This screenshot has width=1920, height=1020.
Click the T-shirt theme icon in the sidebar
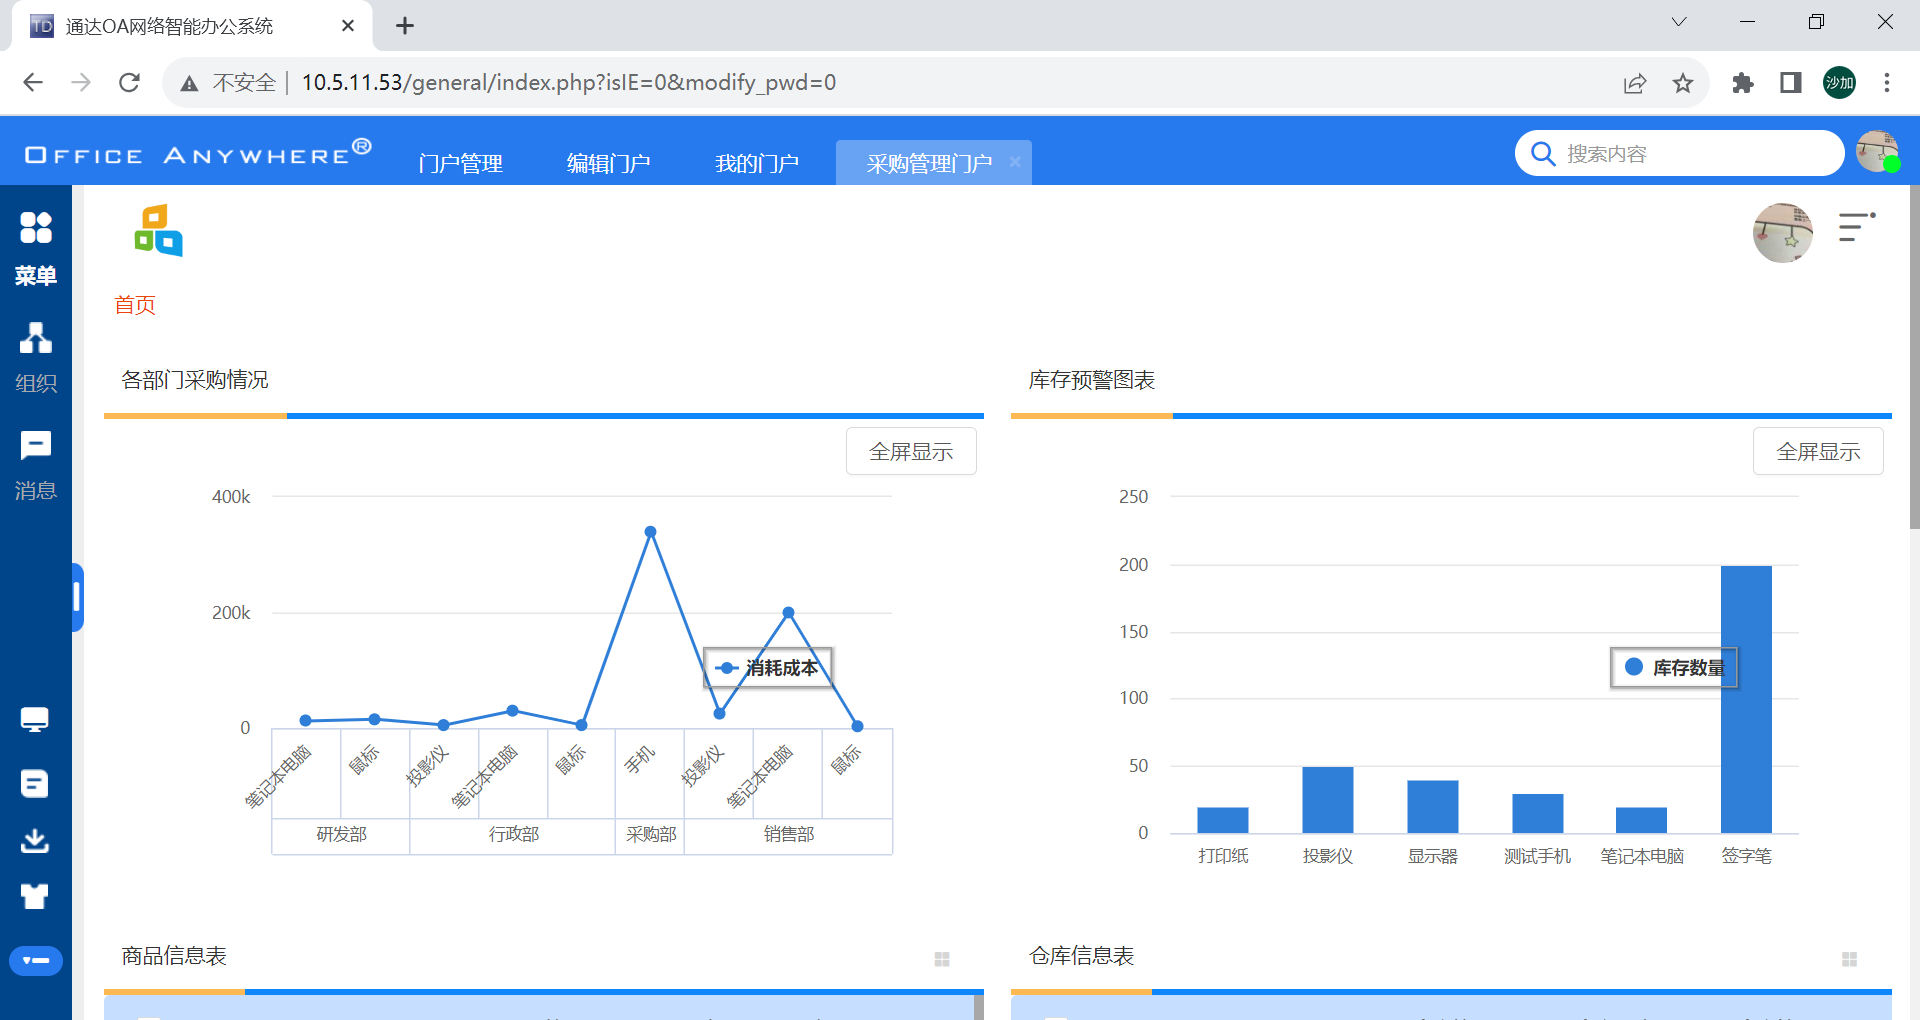(35, 896)
